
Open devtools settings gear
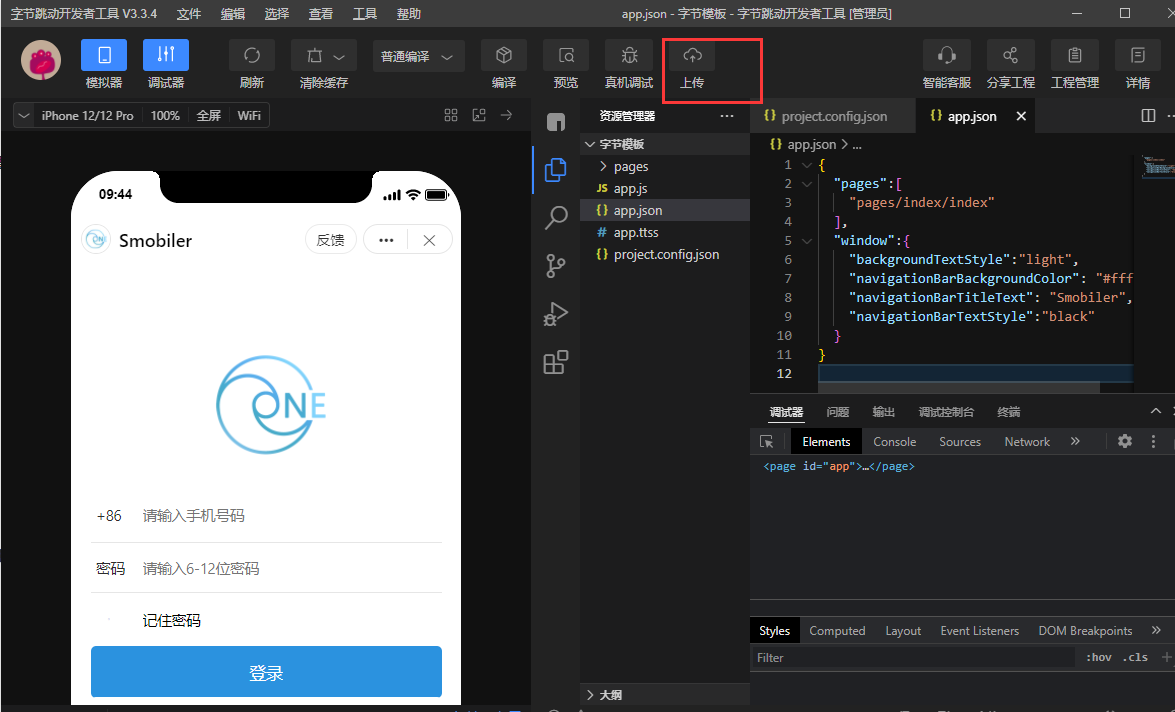tap(1125, 441)
